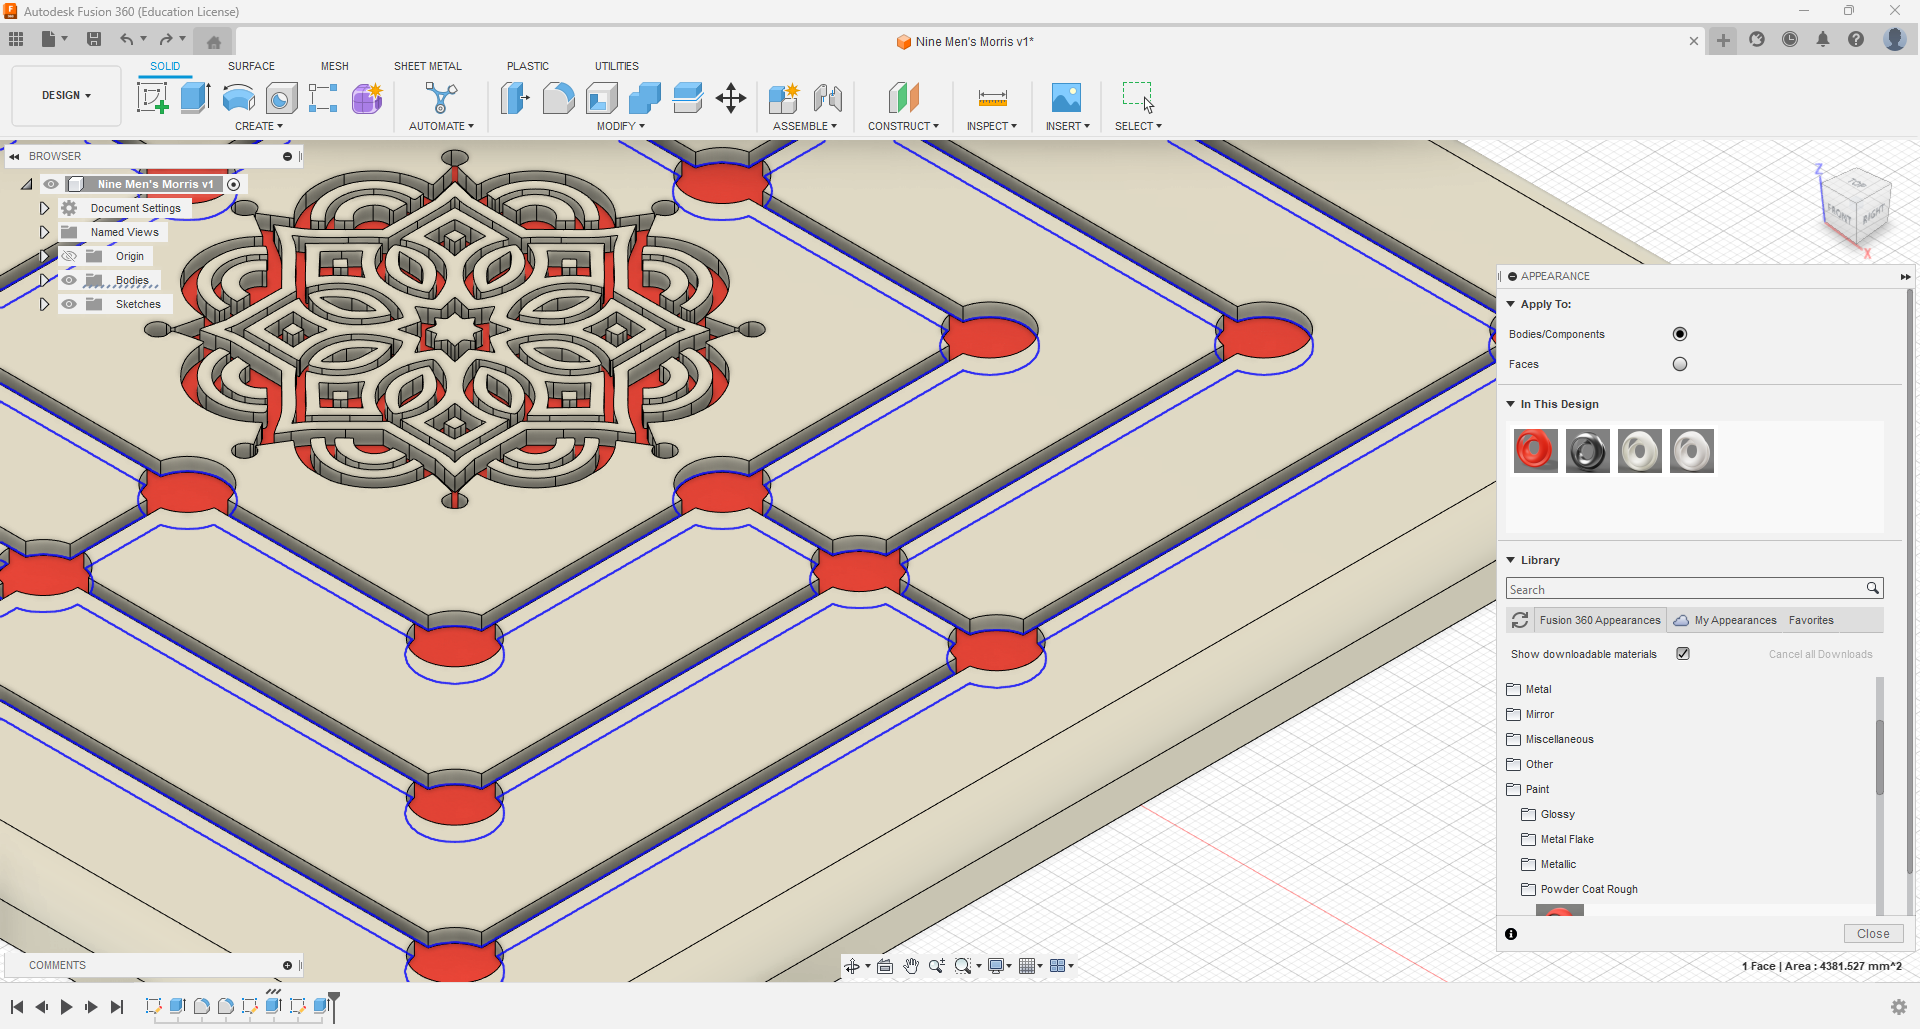Switch to the SHEET METAL tab
This screenshot has width=1920, height=1029.
click(427, 66)
